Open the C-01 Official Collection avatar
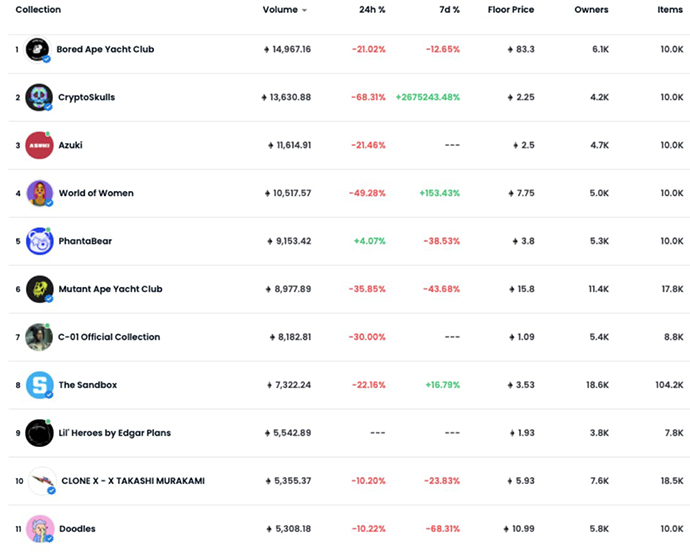This screenshot has height=552, width=690. tap(39, 337)
